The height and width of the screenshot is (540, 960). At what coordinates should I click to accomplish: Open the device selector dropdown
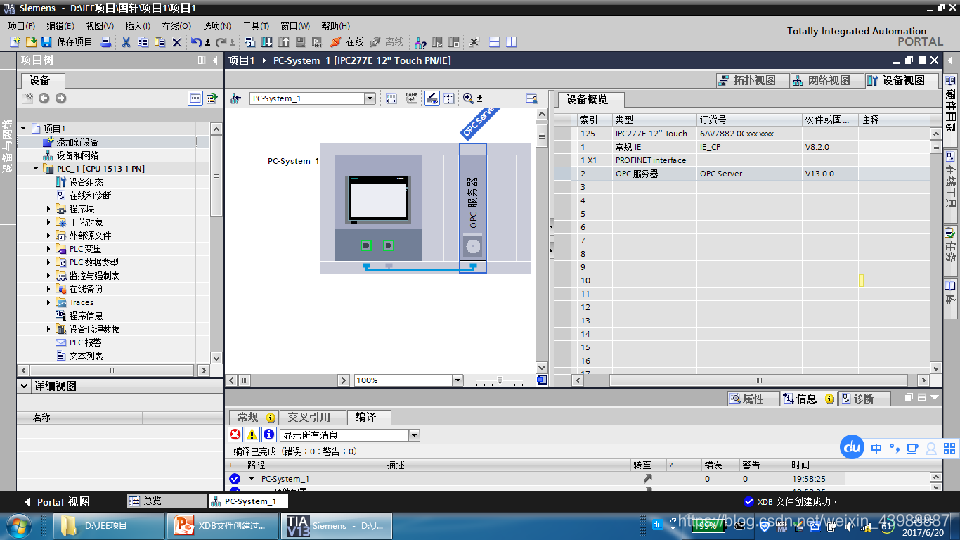pyautogui.click(x=370, y=99)
